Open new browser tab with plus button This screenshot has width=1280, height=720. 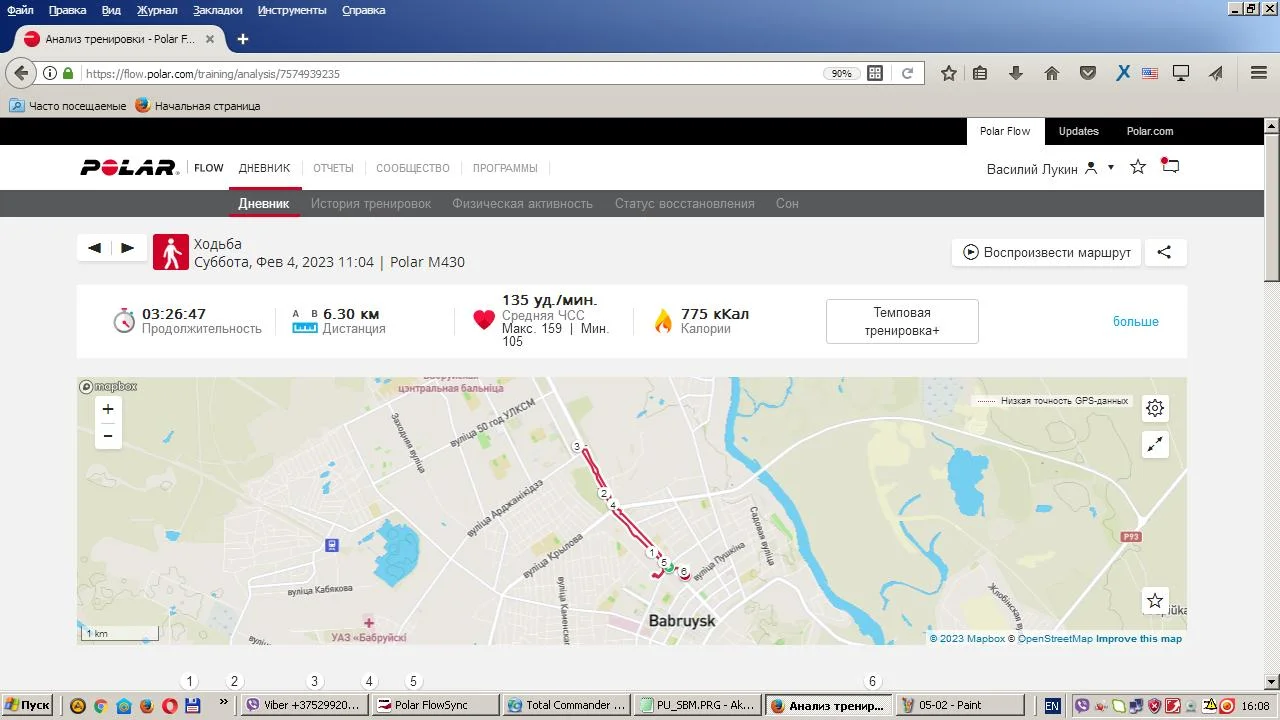pyautogui.click(x=242, y=39)
